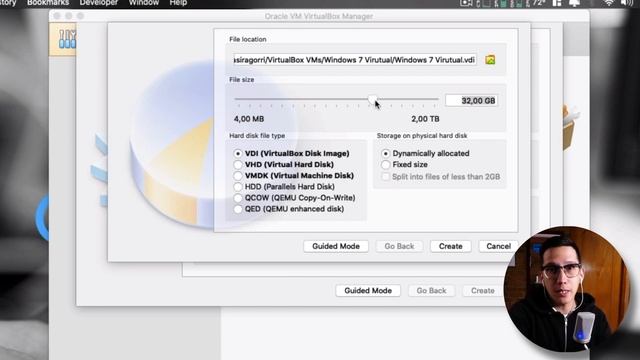Open the Help menu

pyautogui.click(x=178, y=3)
